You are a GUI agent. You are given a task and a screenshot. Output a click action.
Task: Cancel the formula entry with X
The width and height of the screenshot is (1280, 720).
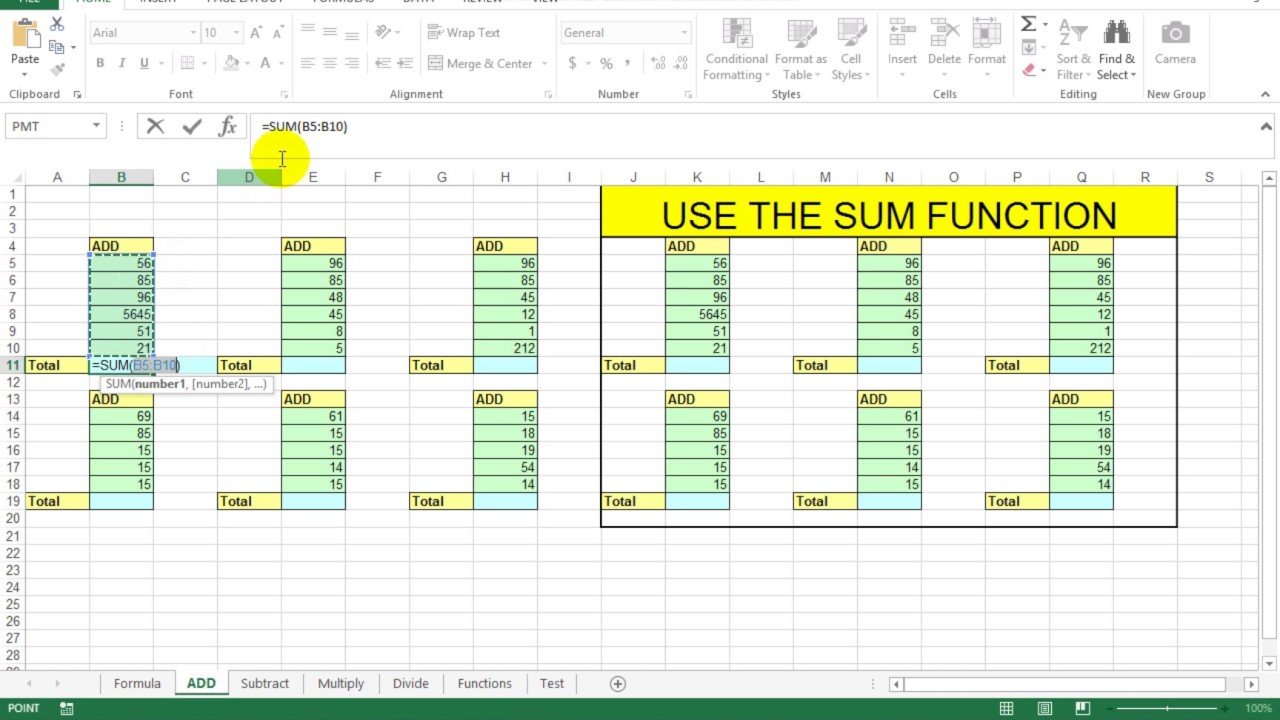click(x=155, y=126)
